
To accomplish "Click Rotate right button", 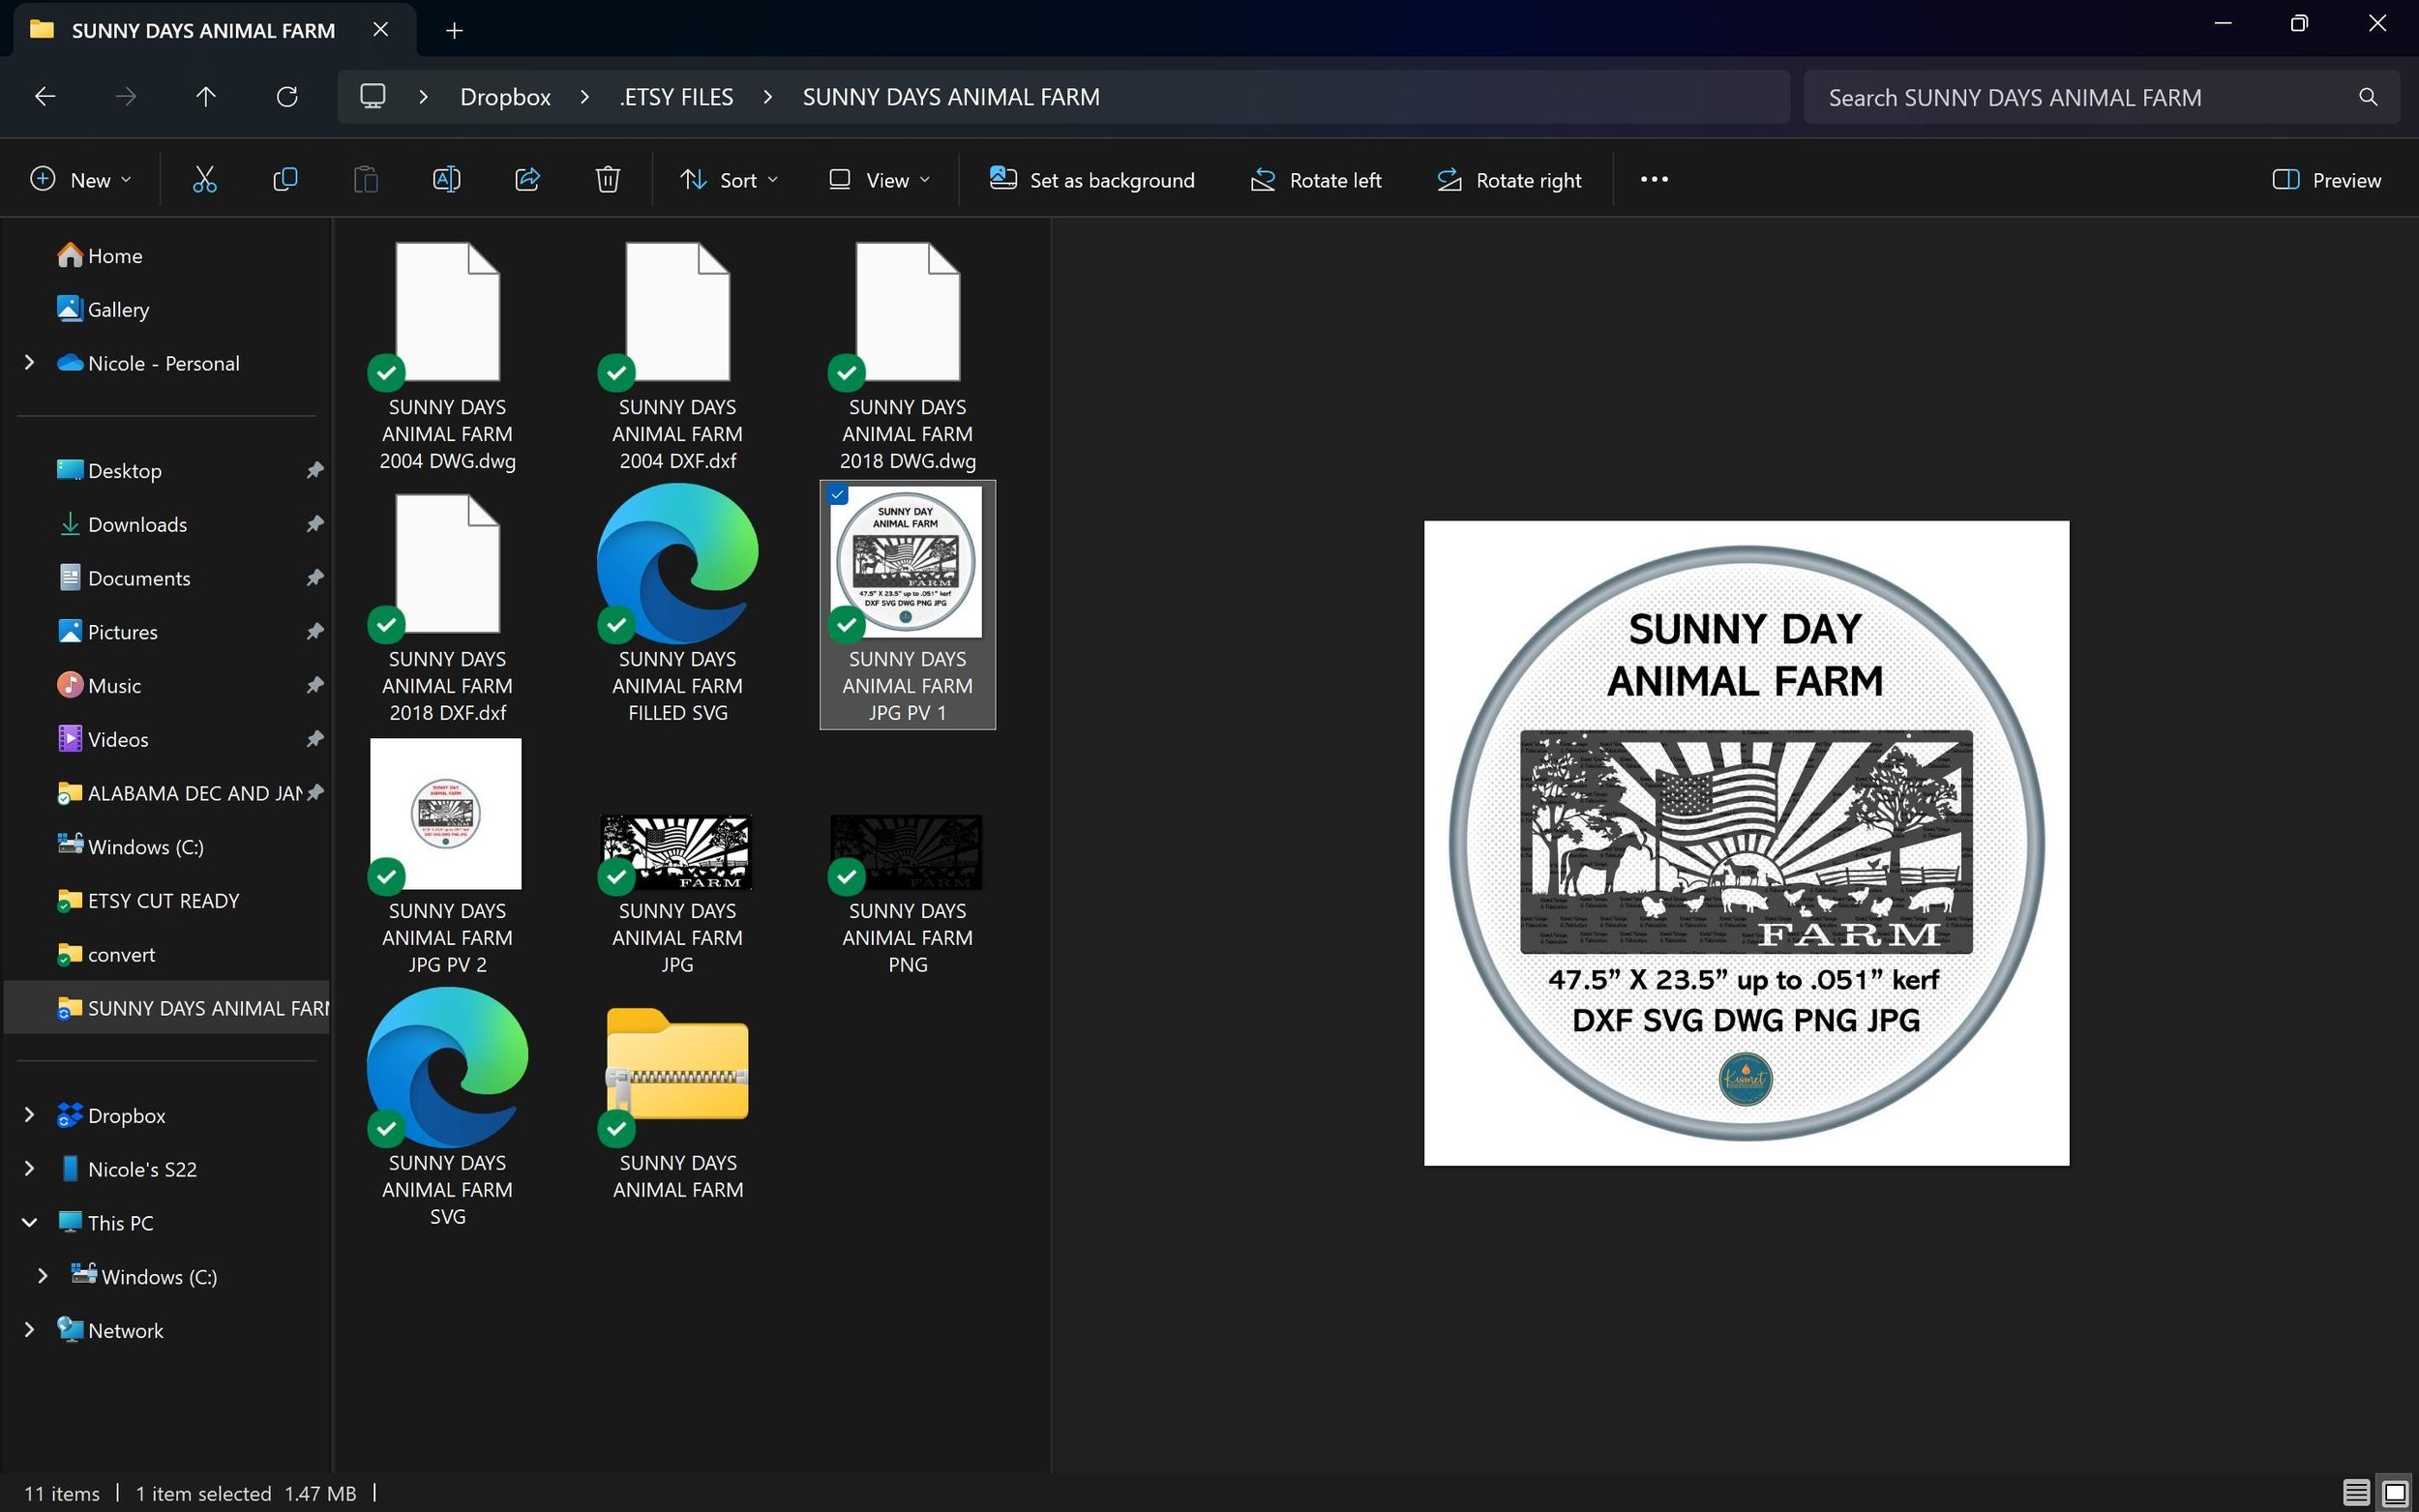I will click(x=1509, y=180).
